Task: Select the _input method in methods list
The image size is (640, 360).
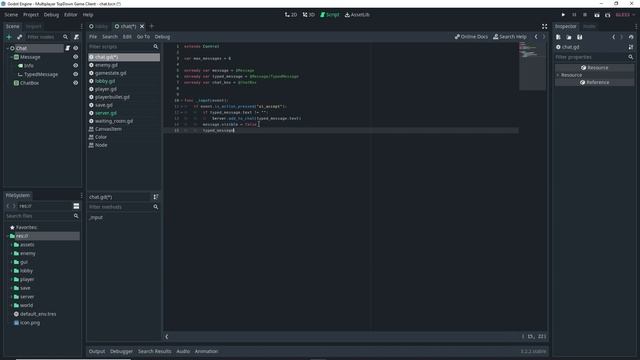Action: [x=96, y=218]
